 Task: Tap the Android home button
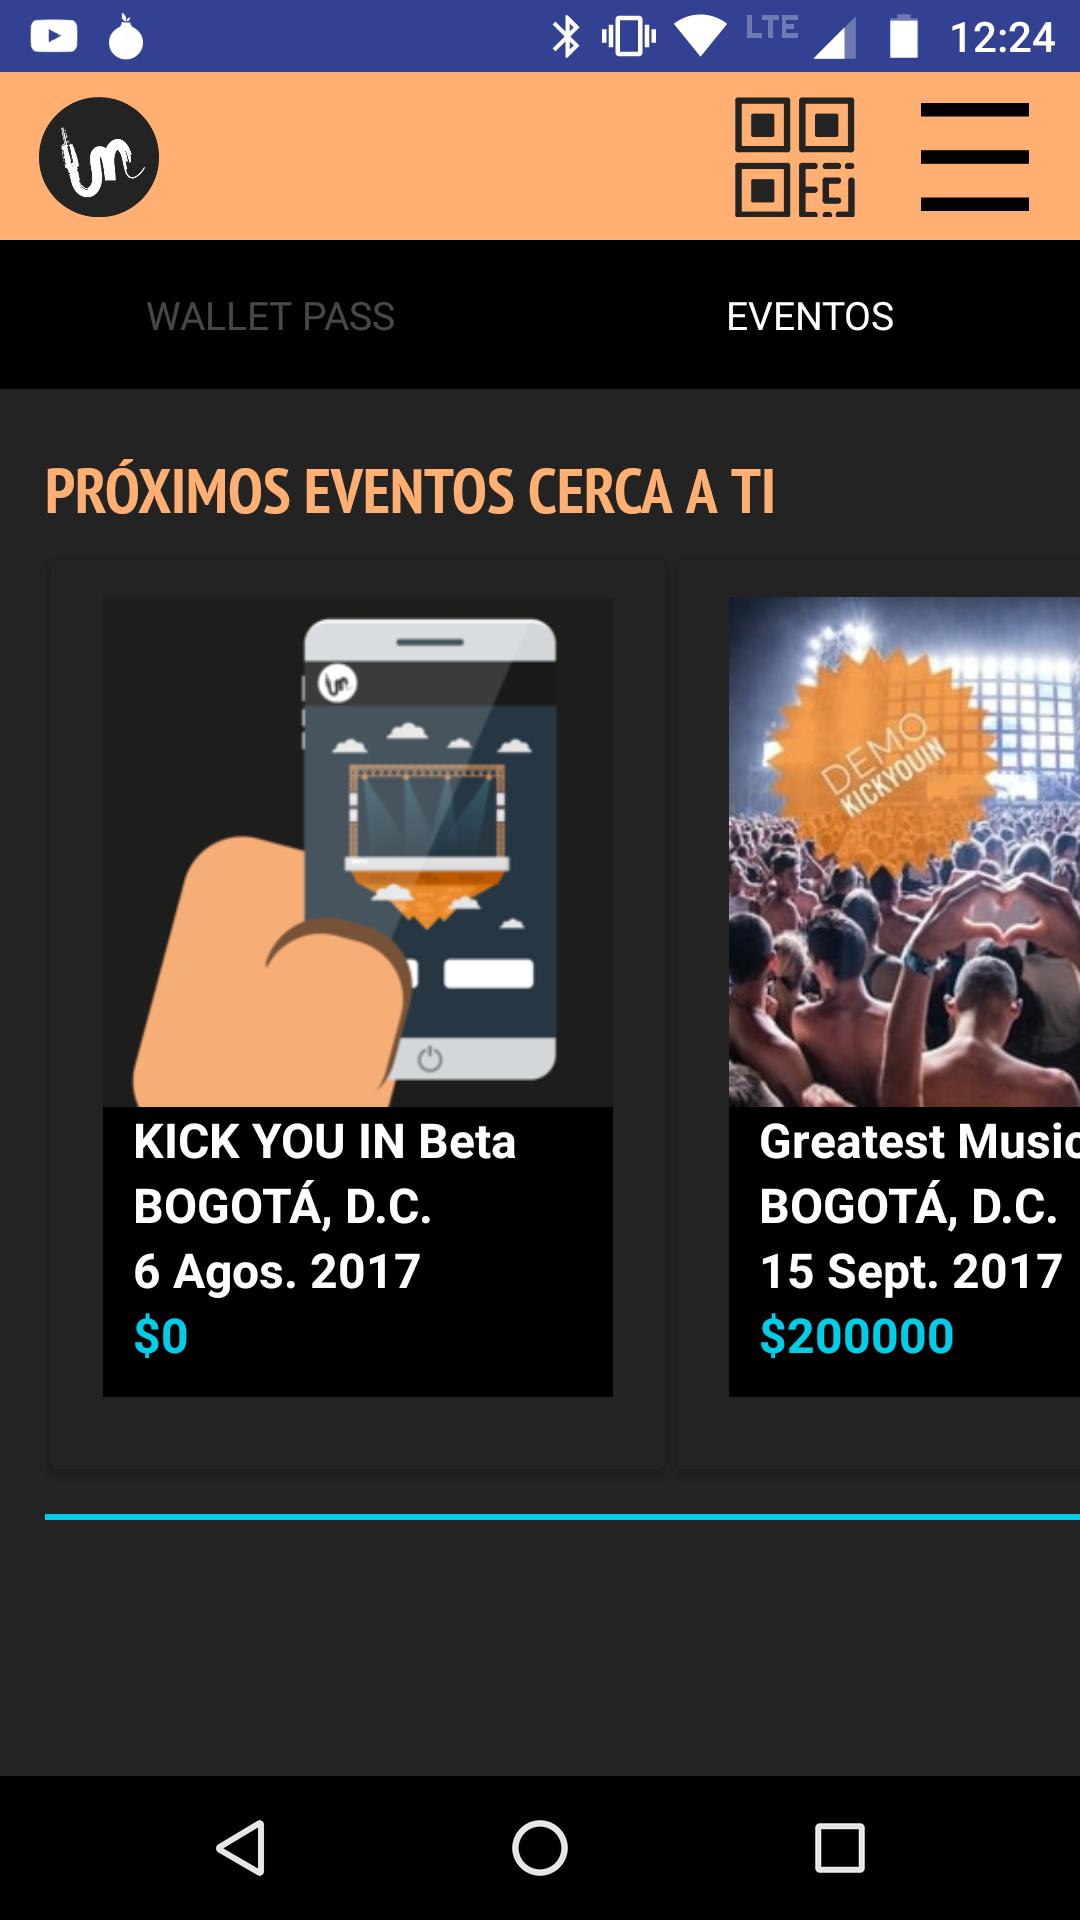[x=540, y=1847]
